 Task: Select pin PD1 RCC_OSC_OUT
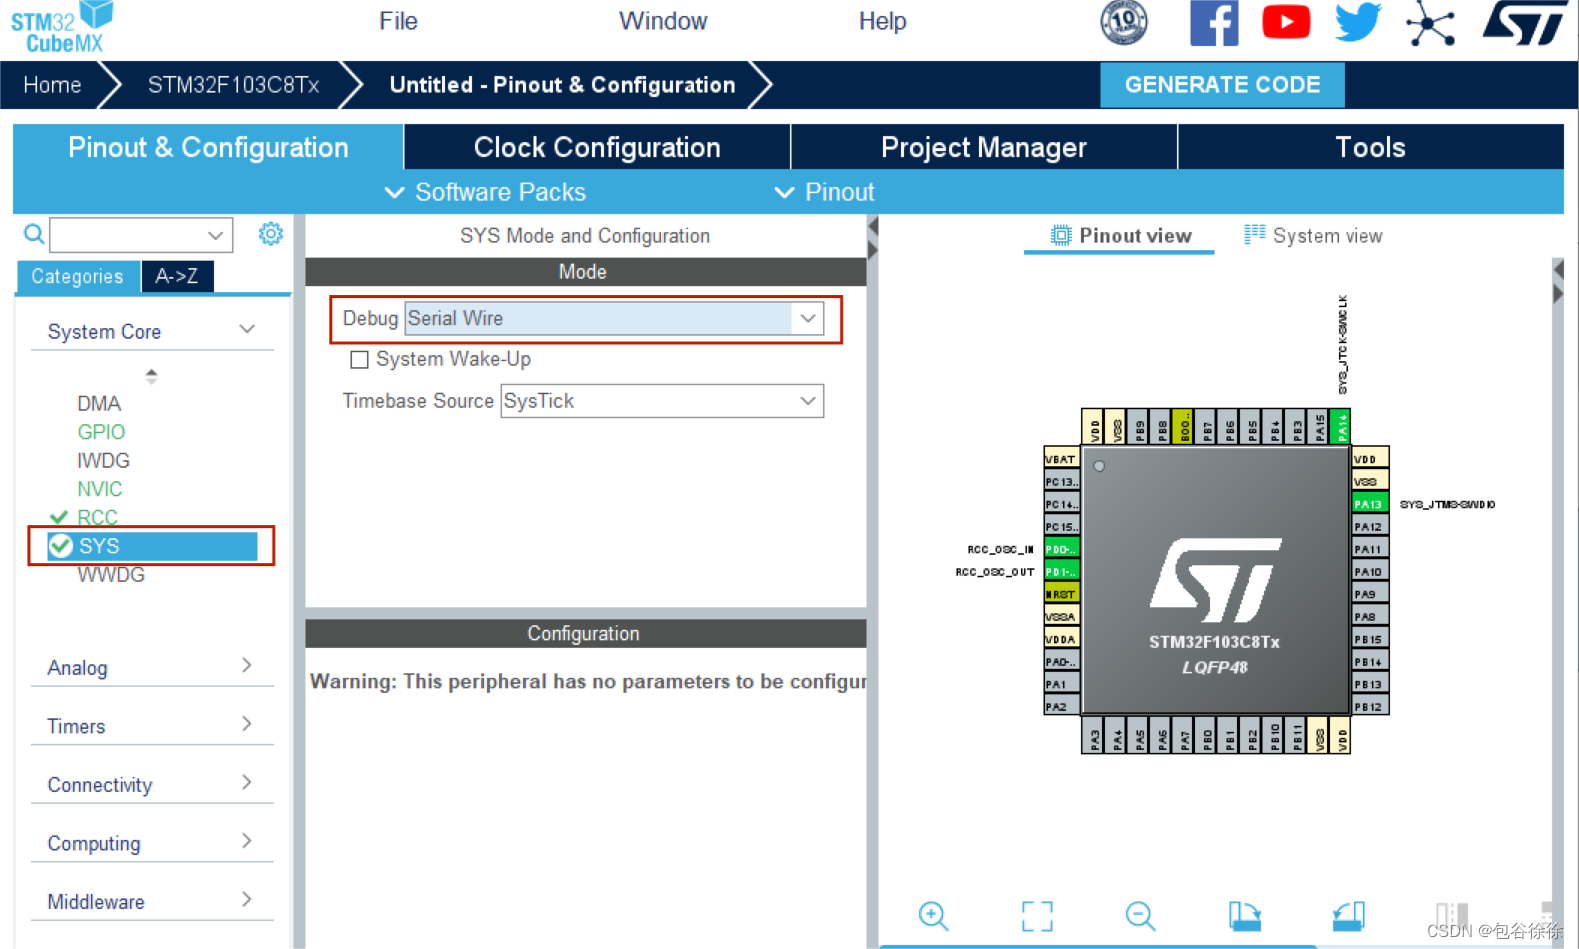click(1061, 571)
